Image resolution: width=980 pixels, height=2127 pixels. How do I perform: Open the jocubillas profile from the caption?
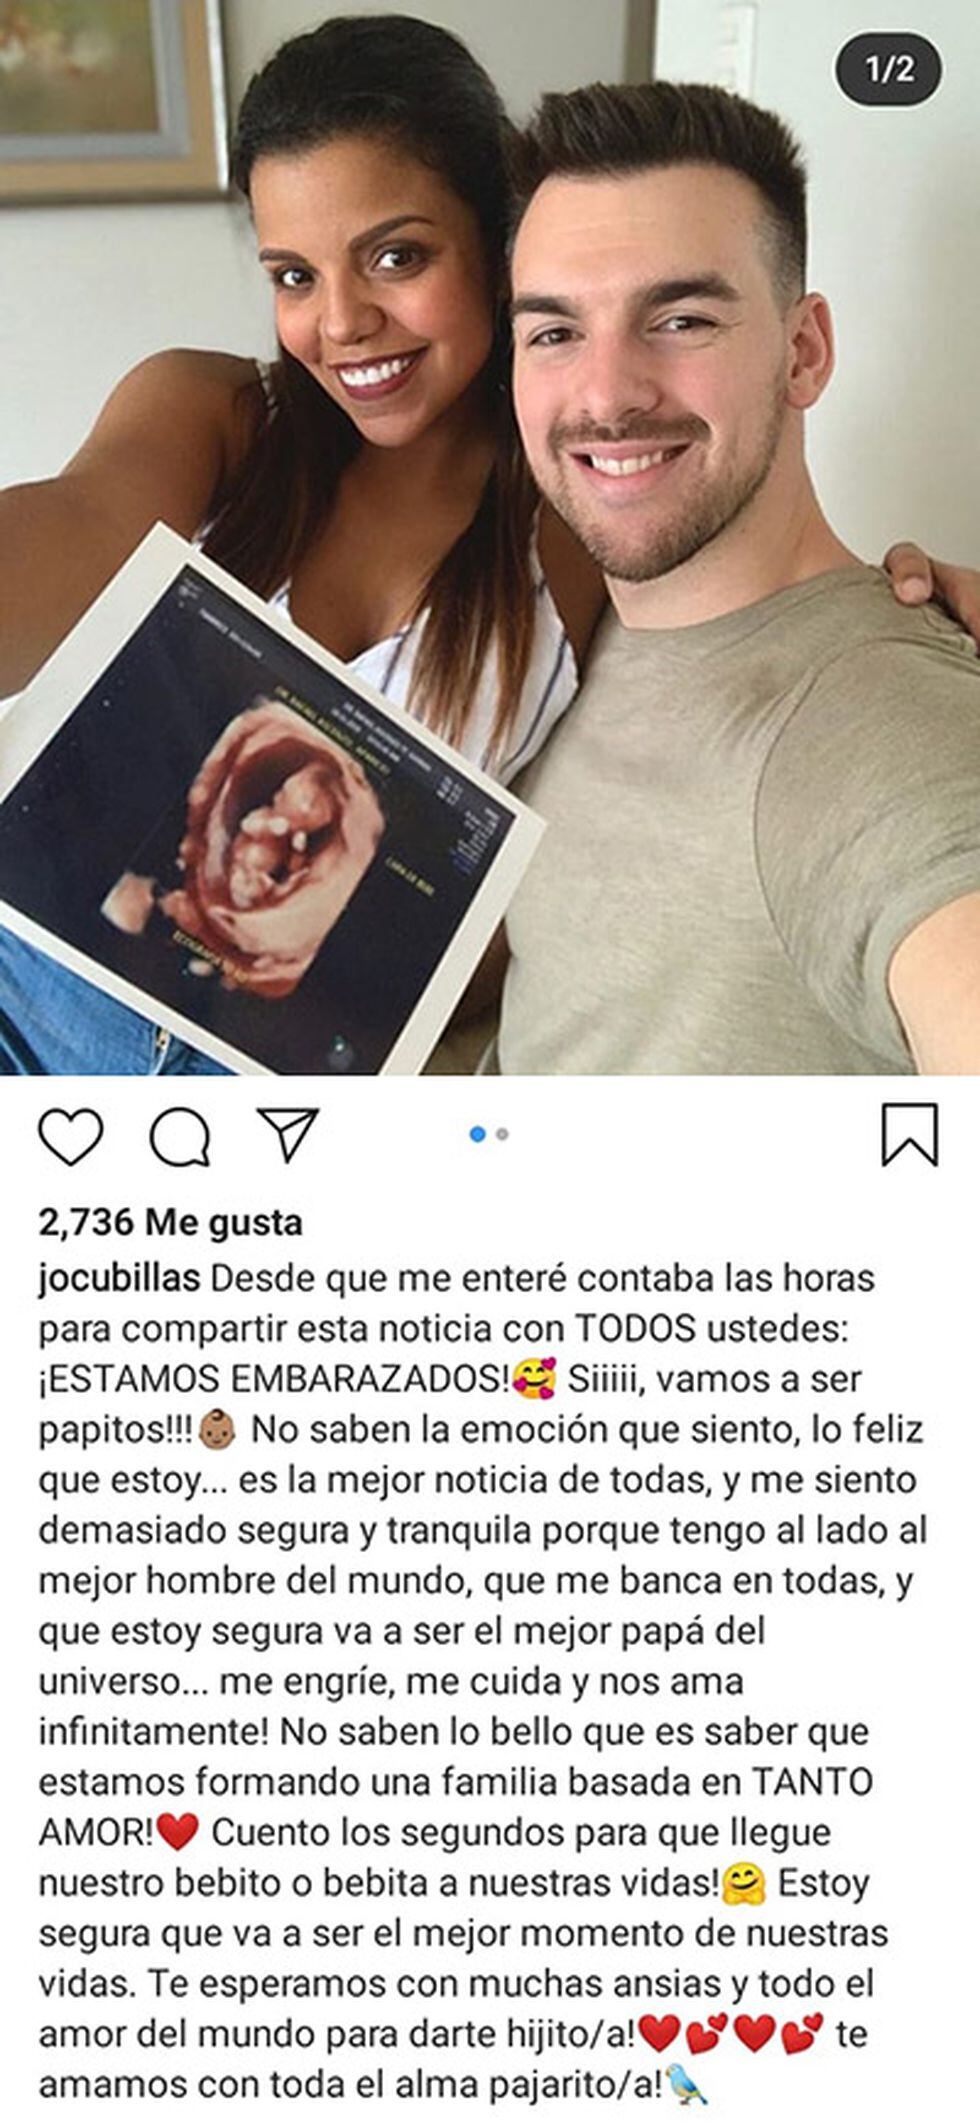120,1278
